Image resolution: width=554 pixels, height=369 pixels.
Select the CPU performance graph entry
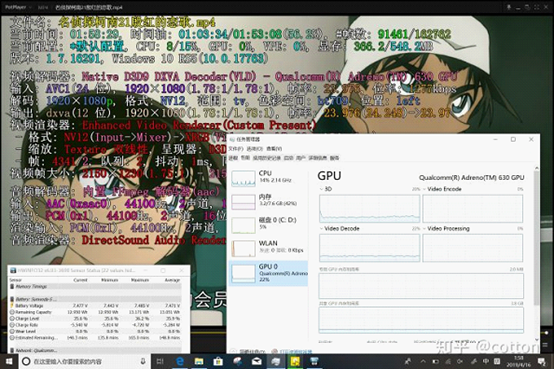coord(268,177)
